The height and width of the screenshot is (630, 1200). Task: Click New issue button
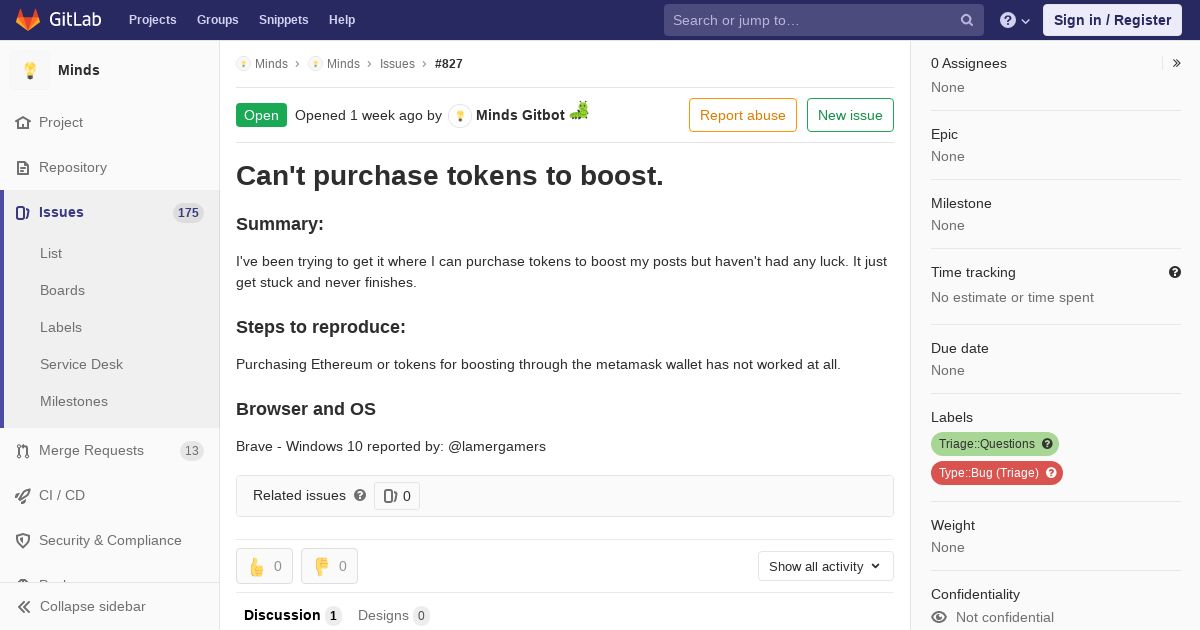coord(850,115)
